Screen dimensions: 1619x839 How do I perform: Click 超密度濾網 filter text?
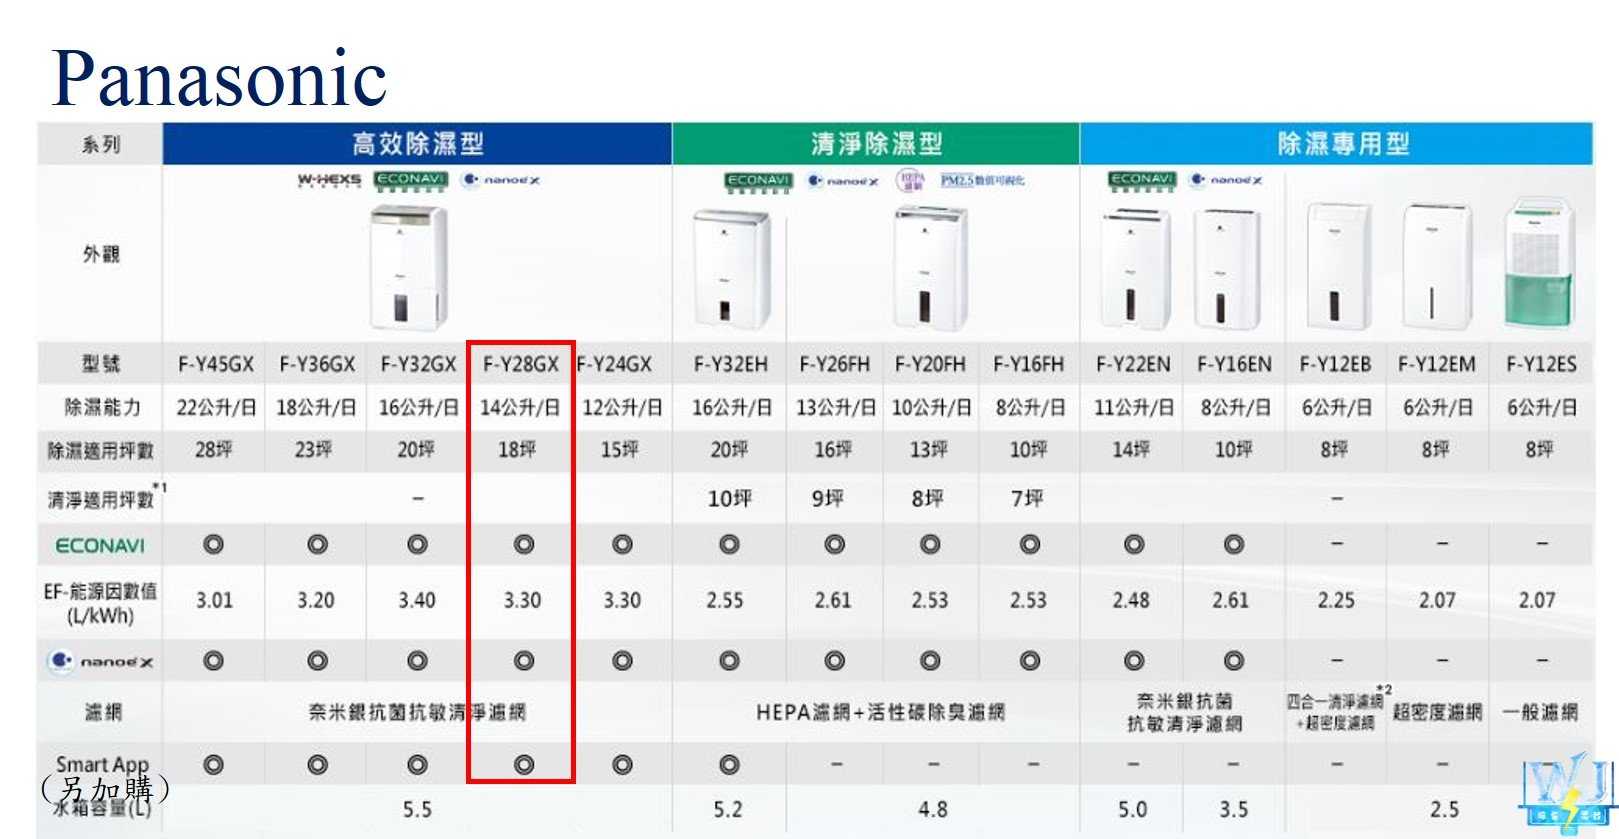click(x=1437, y=713)
